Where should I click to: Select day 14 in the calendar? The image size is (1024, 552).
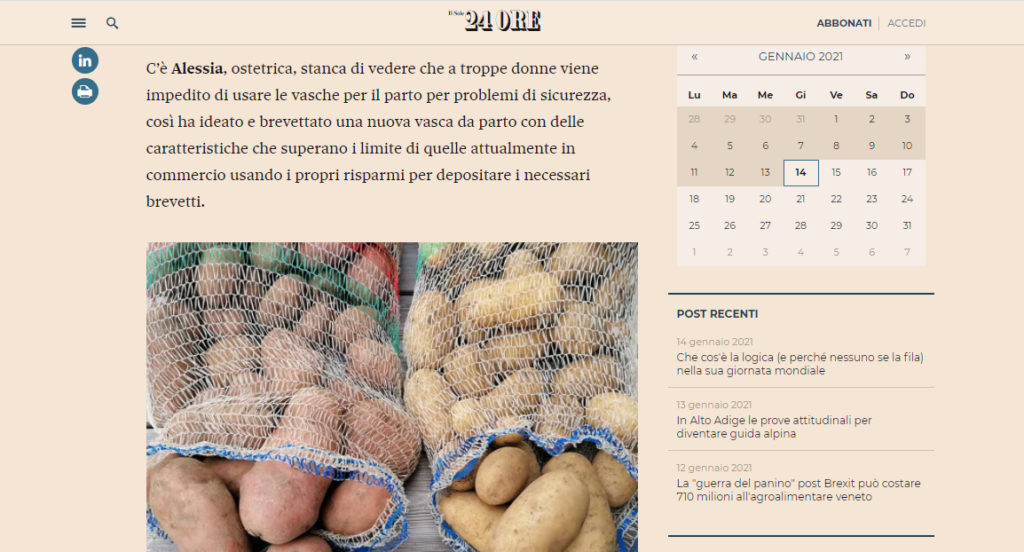click(801, 172)
